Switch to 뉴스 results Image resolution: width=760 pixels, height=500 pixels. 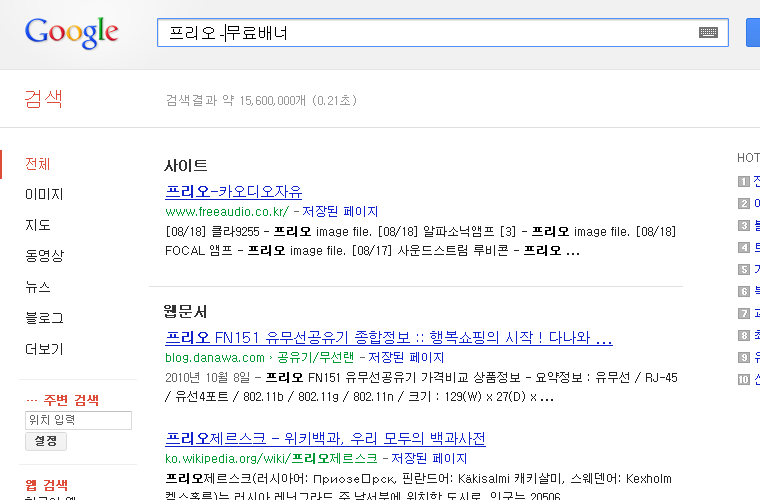click(x=38, y=287)
